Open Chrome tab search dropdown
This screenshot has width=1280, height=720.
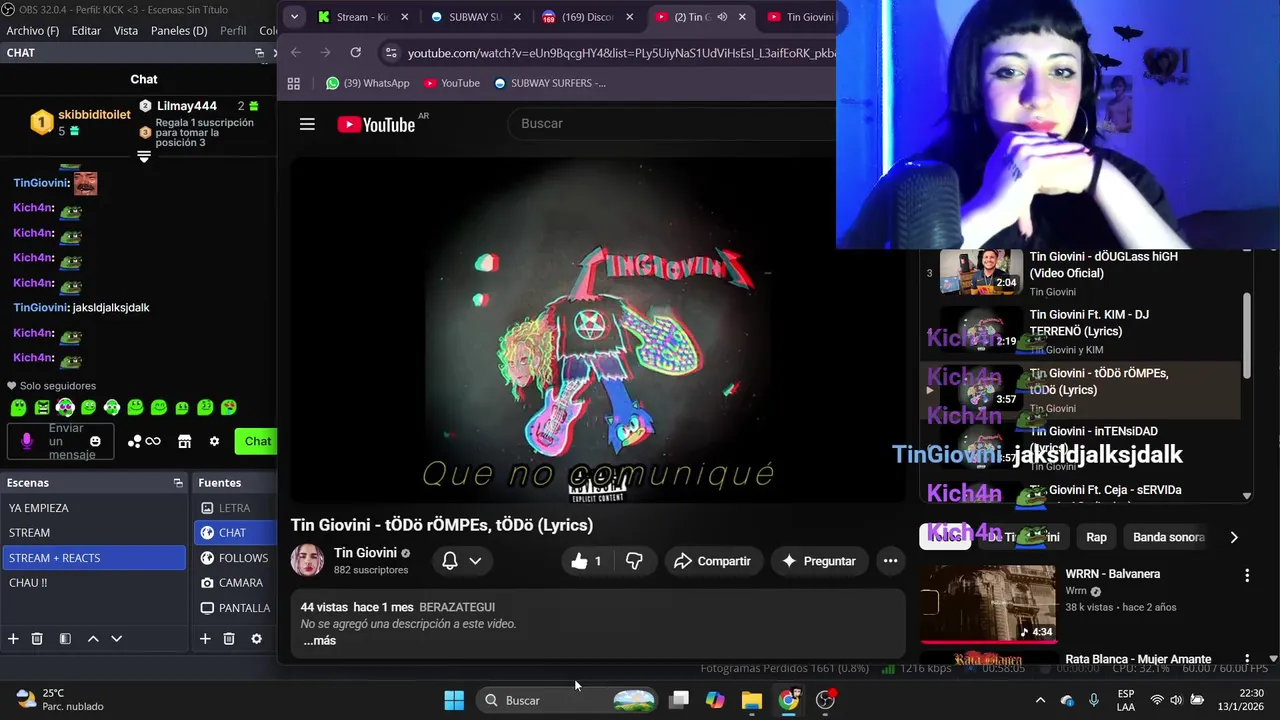[x=294, y=17]
